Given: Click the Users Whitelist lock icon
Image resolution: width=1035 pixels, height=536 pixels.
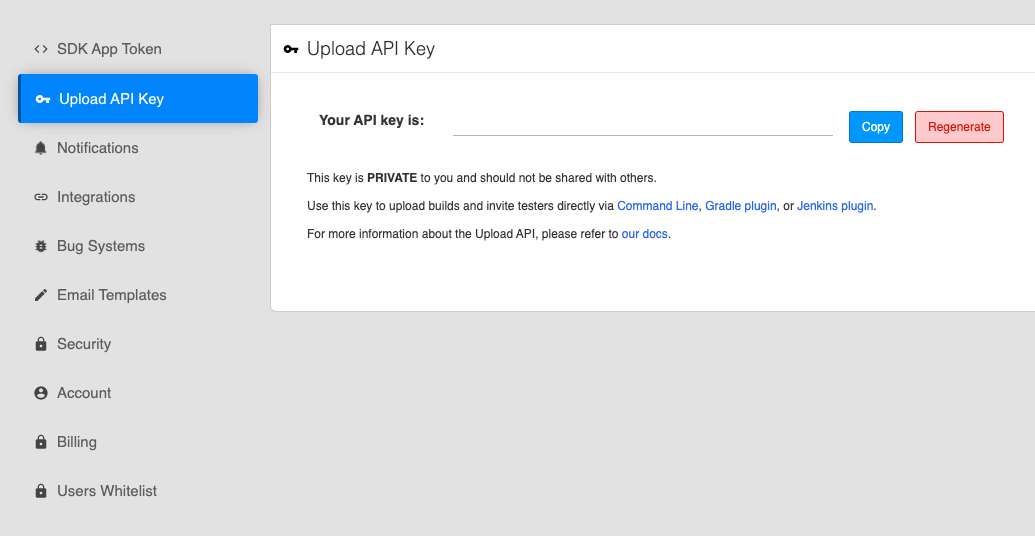Looking at the screenshot, I should pyautogui.click(x=41, y=491).
